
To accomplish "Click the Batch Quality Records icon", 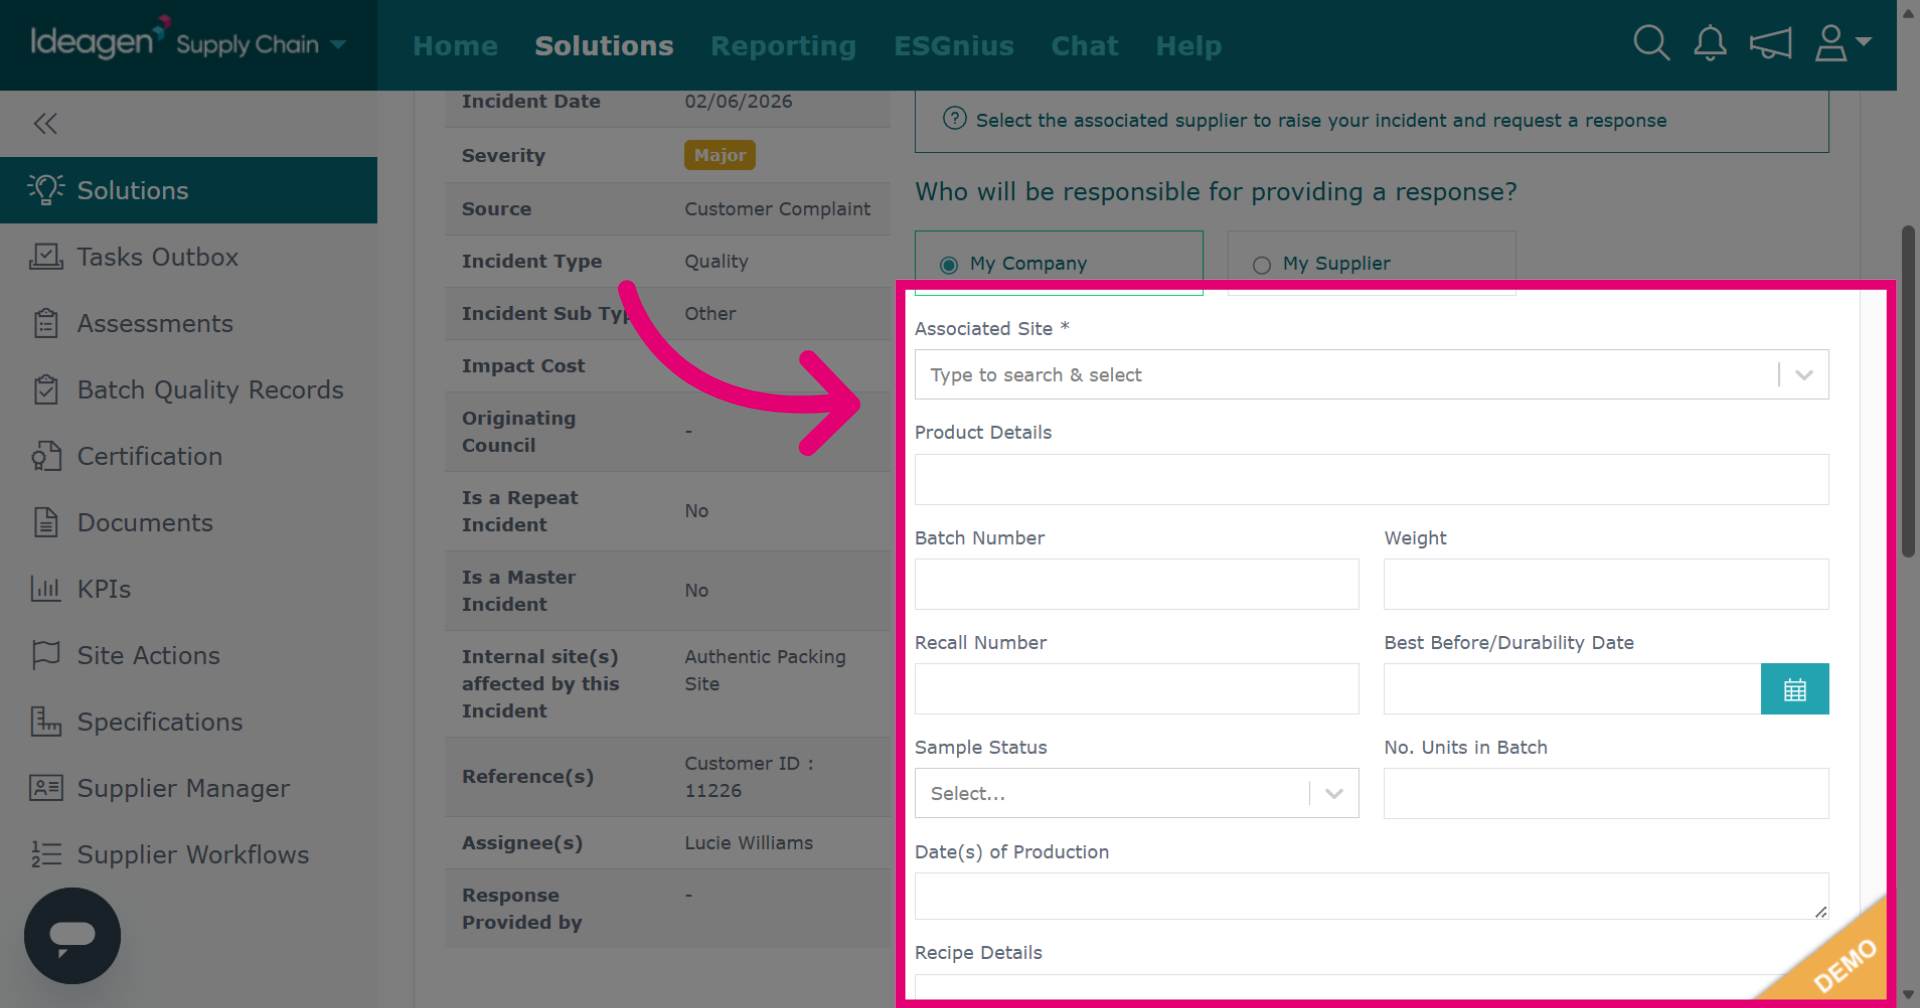I will 46,389.
